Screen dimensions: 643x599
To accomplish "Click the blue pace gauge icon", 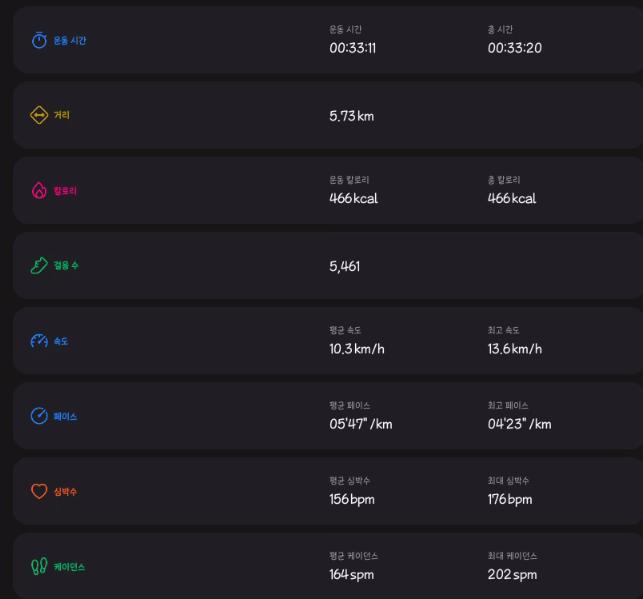I will 39,416.
